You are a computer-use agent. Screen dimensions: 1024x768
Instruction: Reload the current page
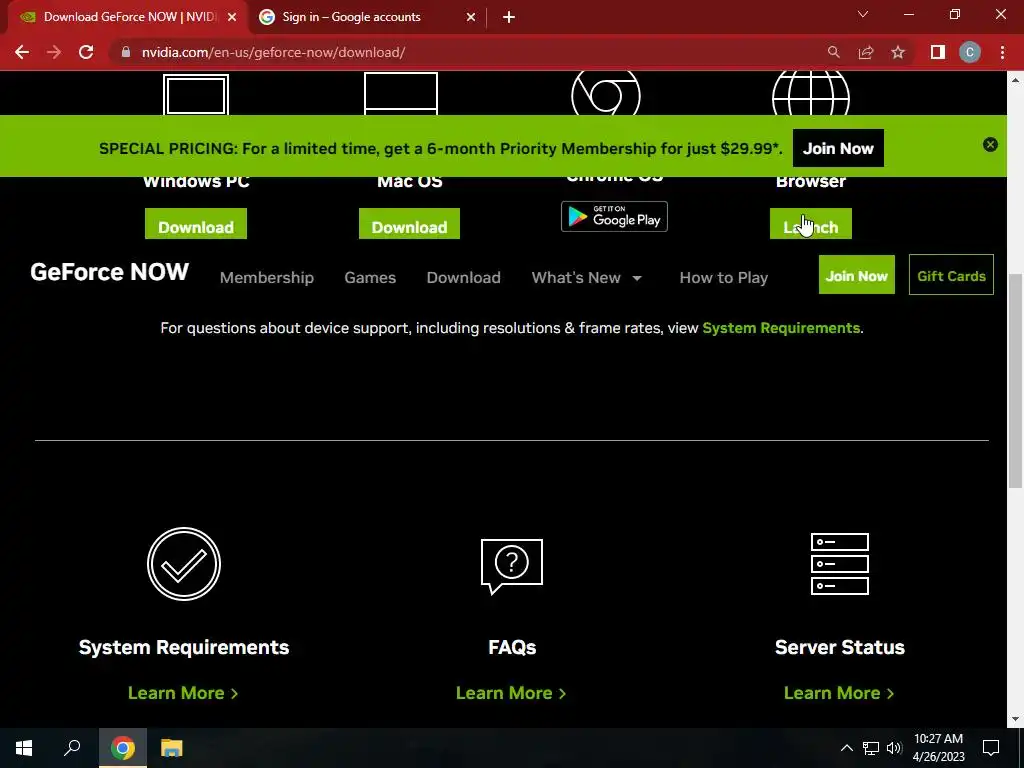[86, 52]
